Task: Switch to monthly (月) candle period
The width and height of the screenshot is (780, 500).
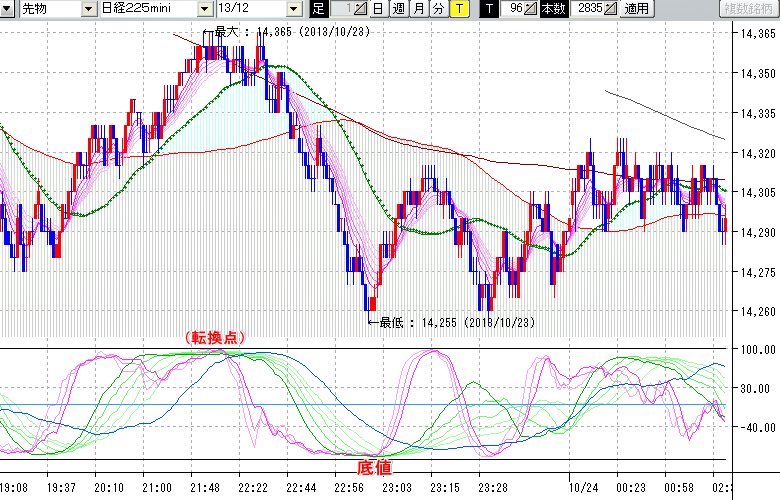Action: [x=418, y=9]
